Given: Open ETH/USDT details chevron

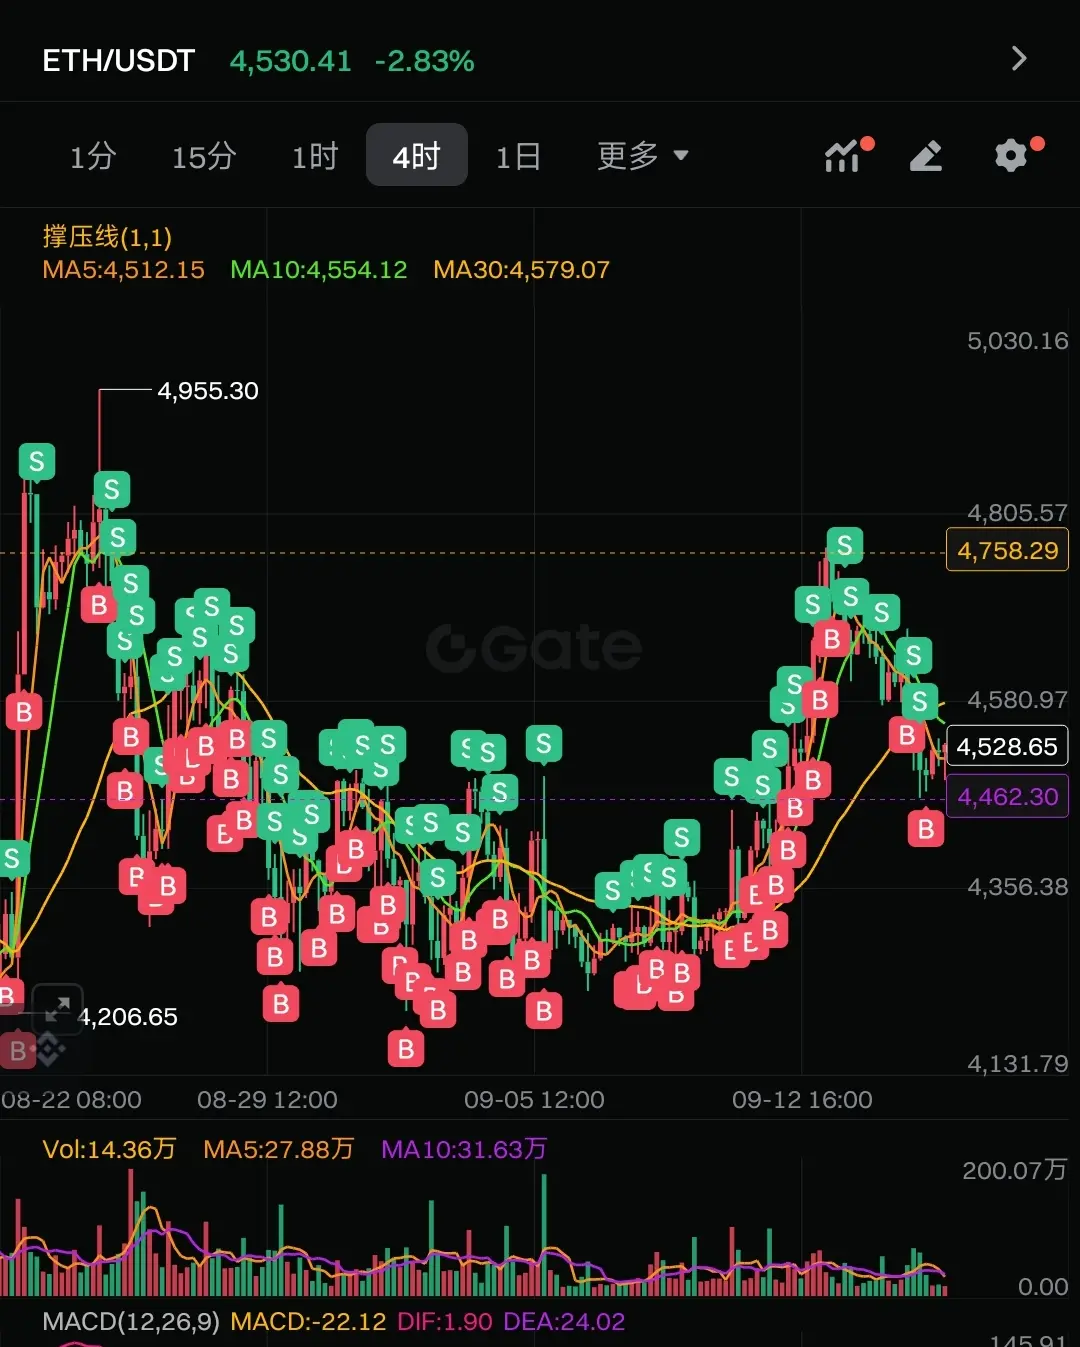Looking at the screenshot, I should (x=1019, y=59).
